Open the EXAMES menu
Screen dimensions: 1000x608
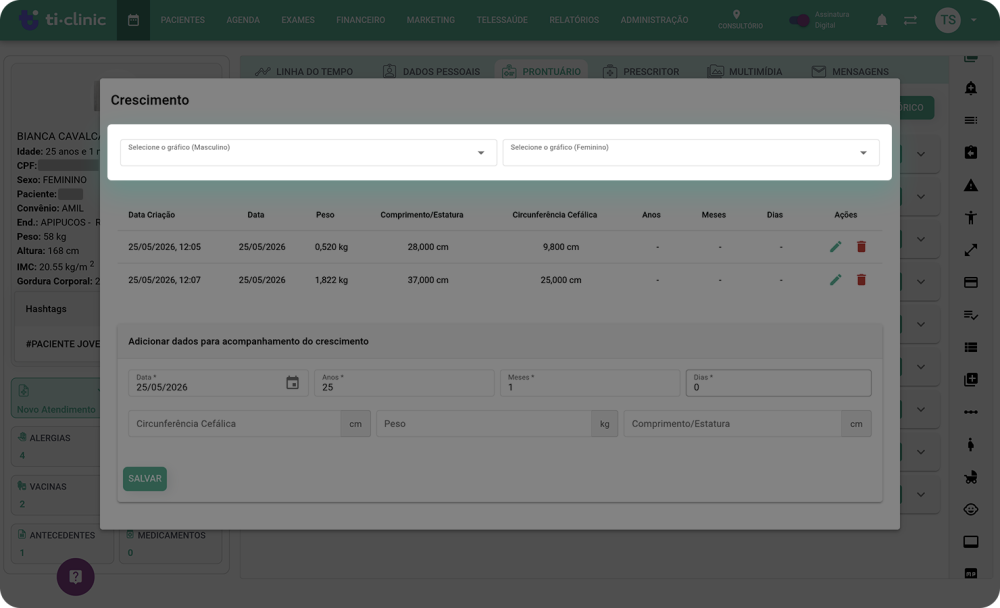tap(298, 20)
